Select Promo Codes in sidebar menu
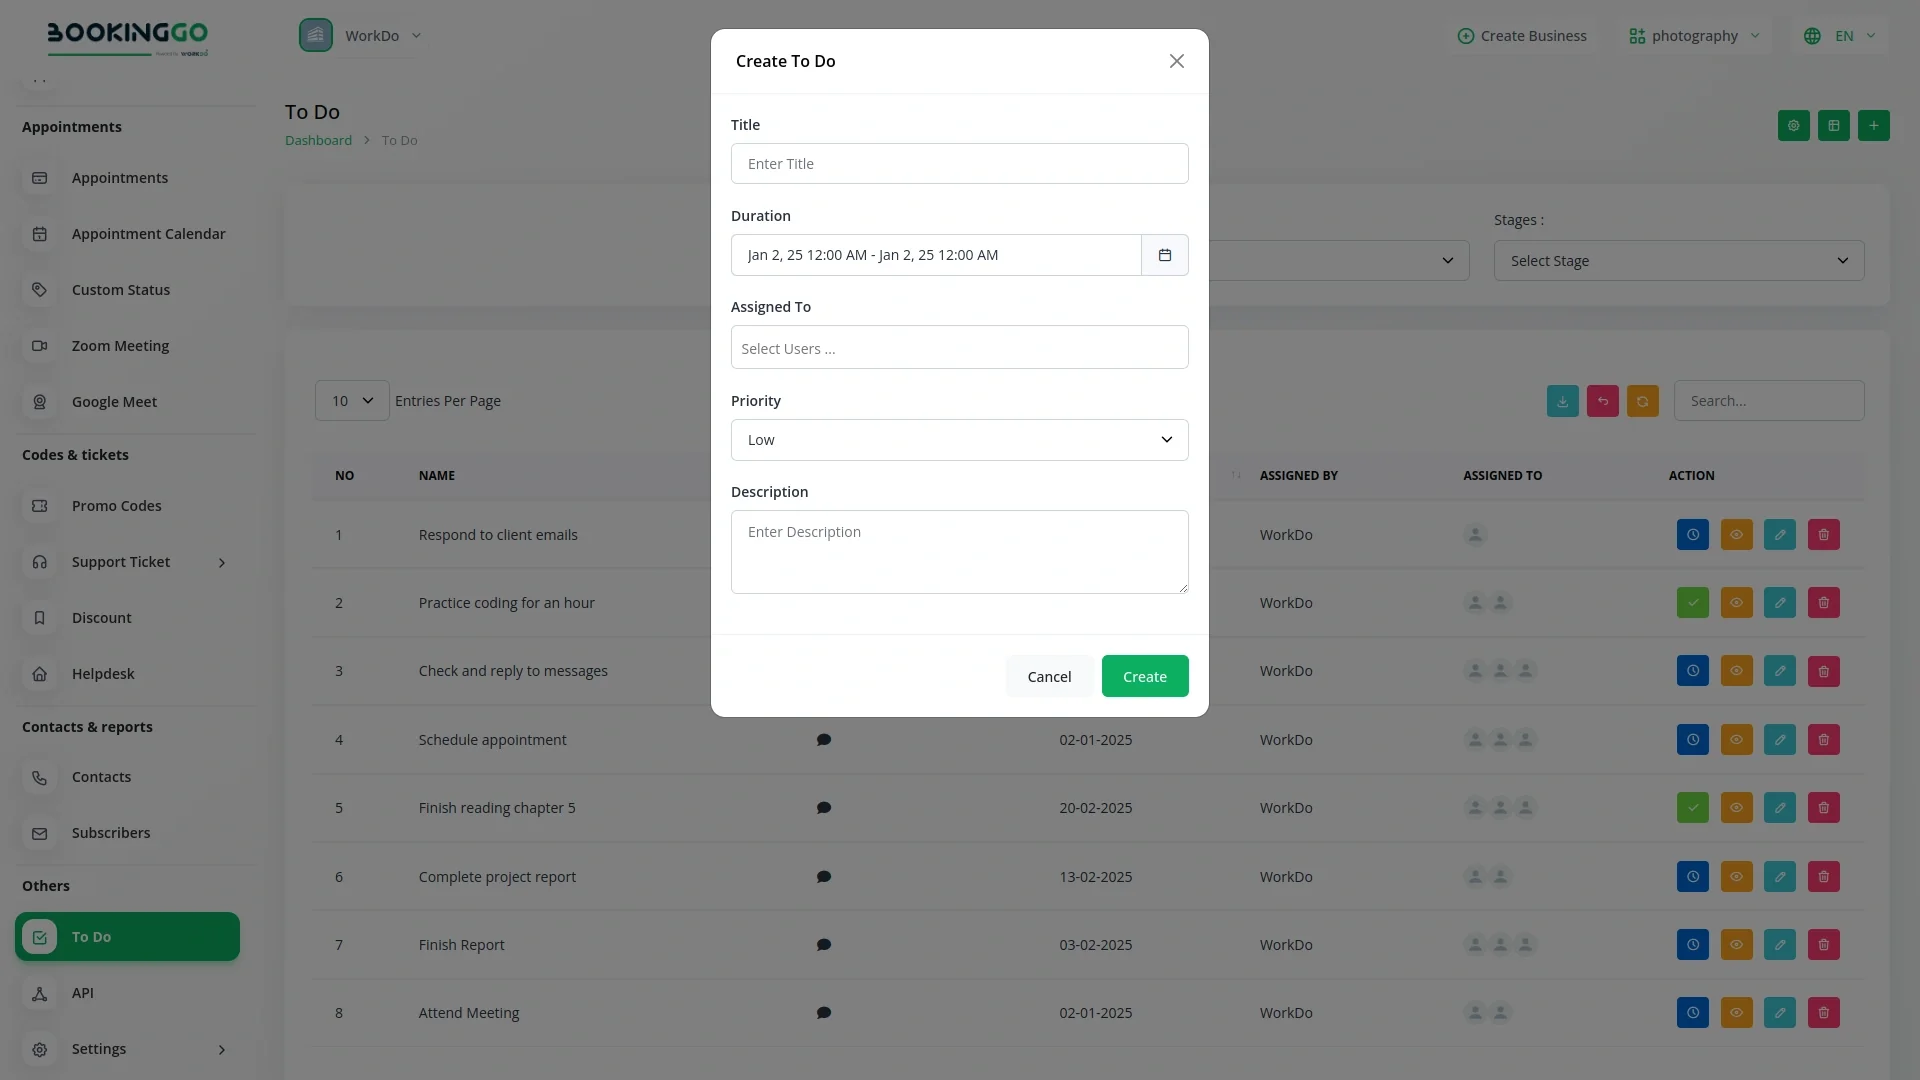Viewport: 1920px width, 1080px height. pyautogui.click(x=116, y=506)
